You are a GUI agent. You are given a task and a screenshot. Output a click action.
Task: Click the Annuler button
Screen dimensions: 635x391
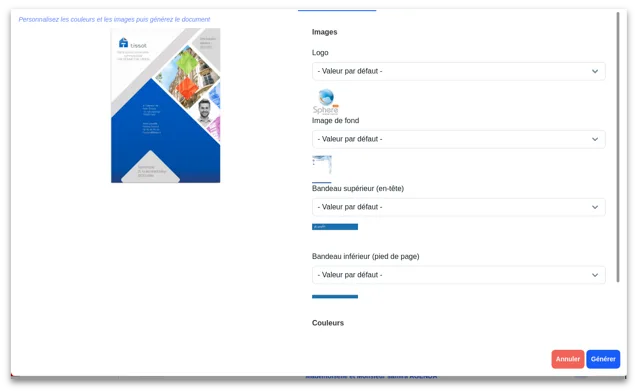[x=567, y=359]
